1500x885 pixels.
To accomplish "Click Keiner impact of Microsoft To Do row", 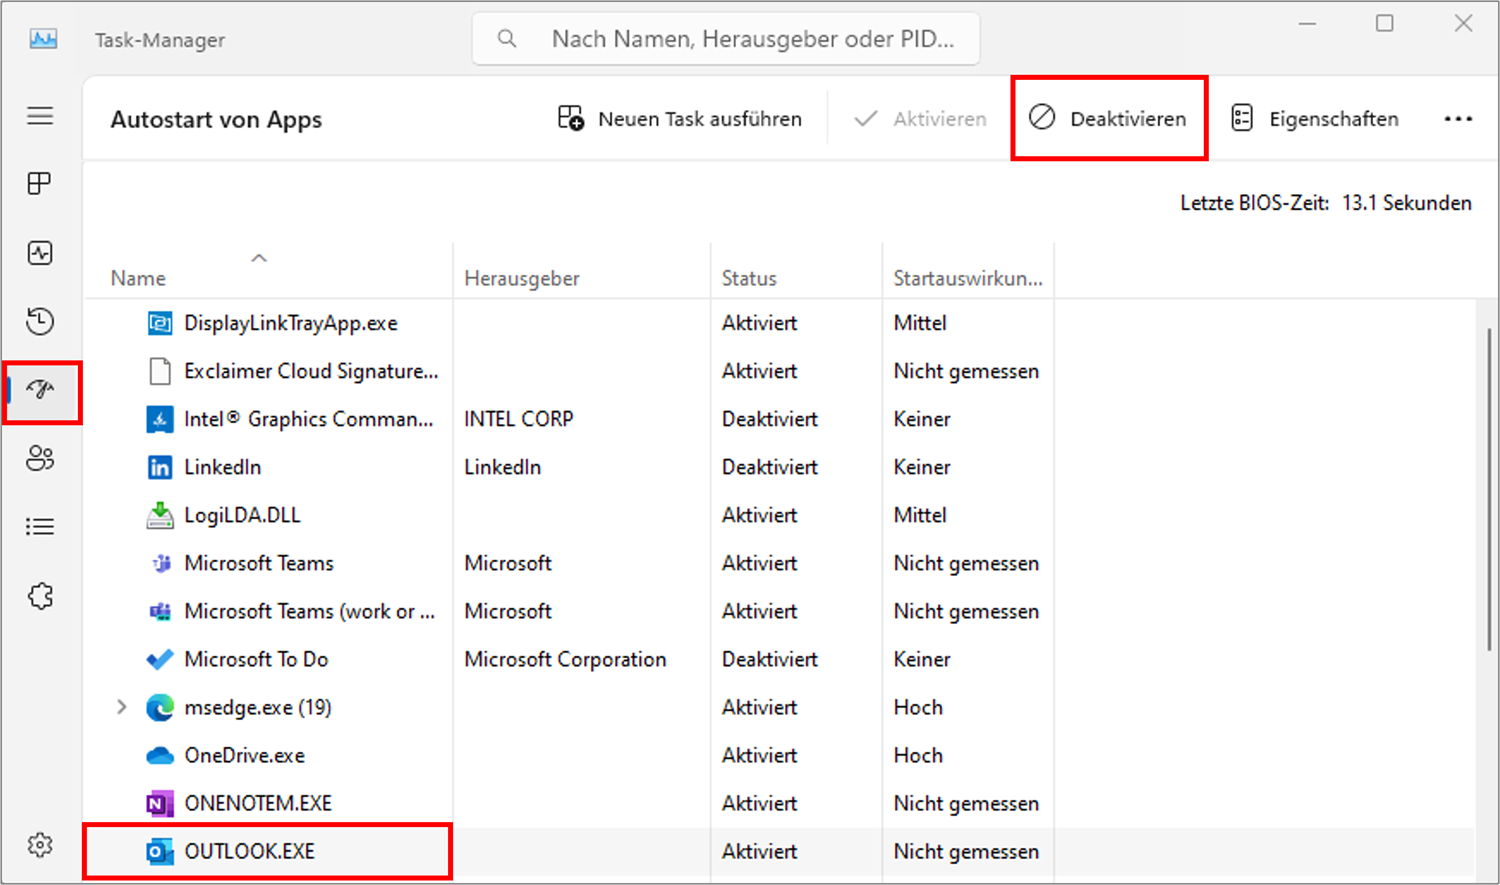I will (922, 659).
